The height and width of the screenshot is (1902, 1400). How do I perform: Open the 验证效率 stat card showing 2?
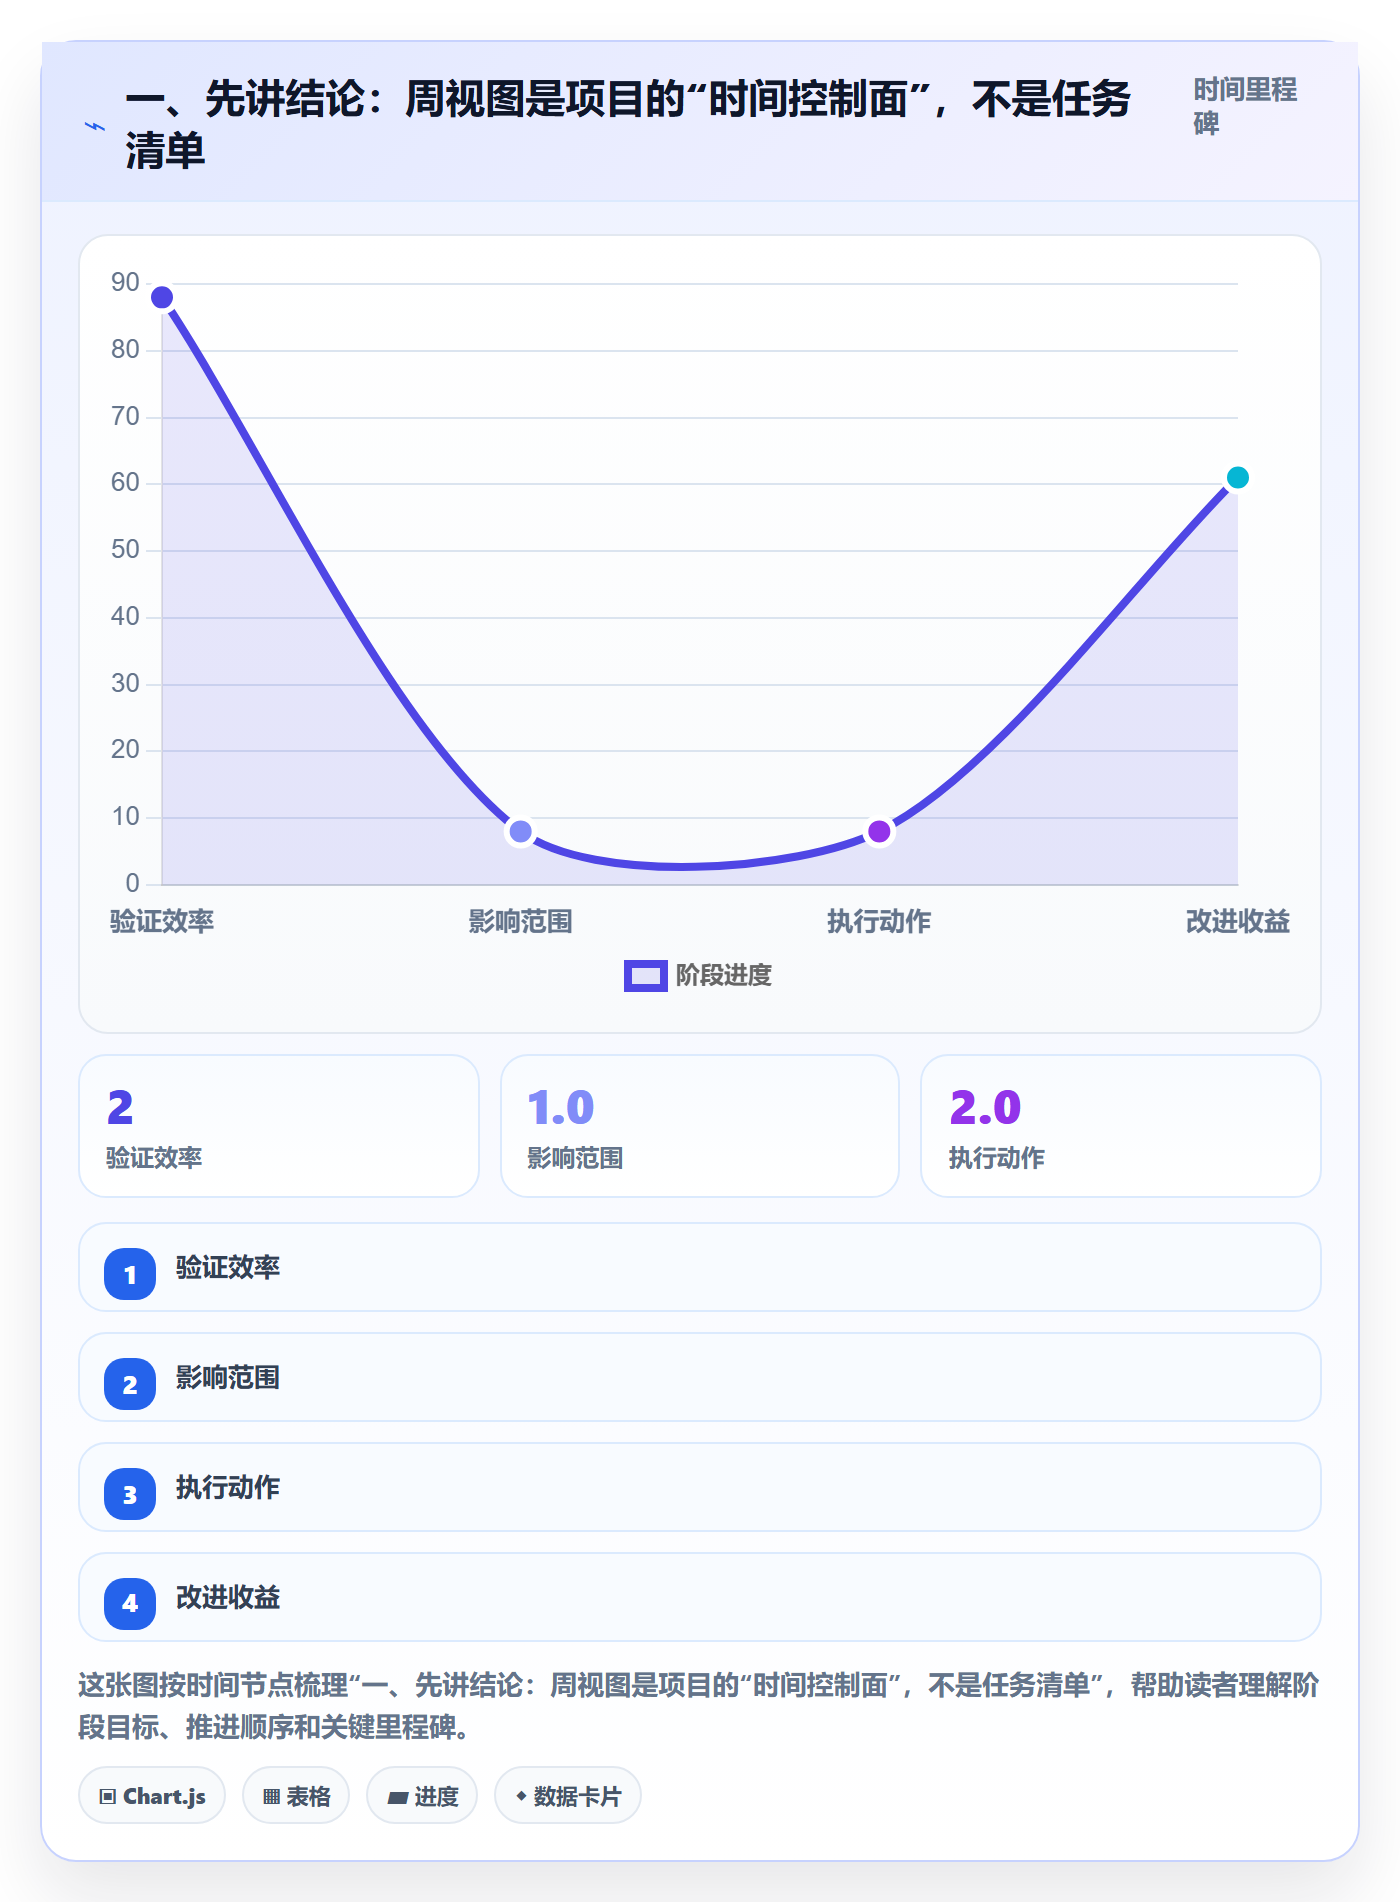pos(279,1126)
